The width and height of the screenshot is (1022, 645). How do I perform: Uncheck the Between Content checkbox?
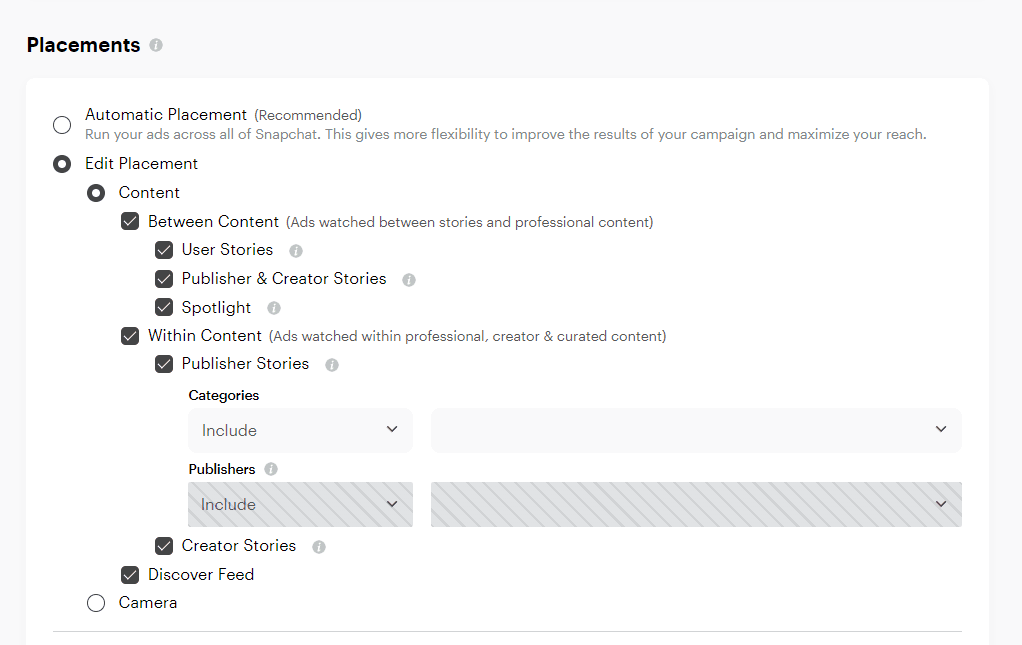[x=130, y=222]
